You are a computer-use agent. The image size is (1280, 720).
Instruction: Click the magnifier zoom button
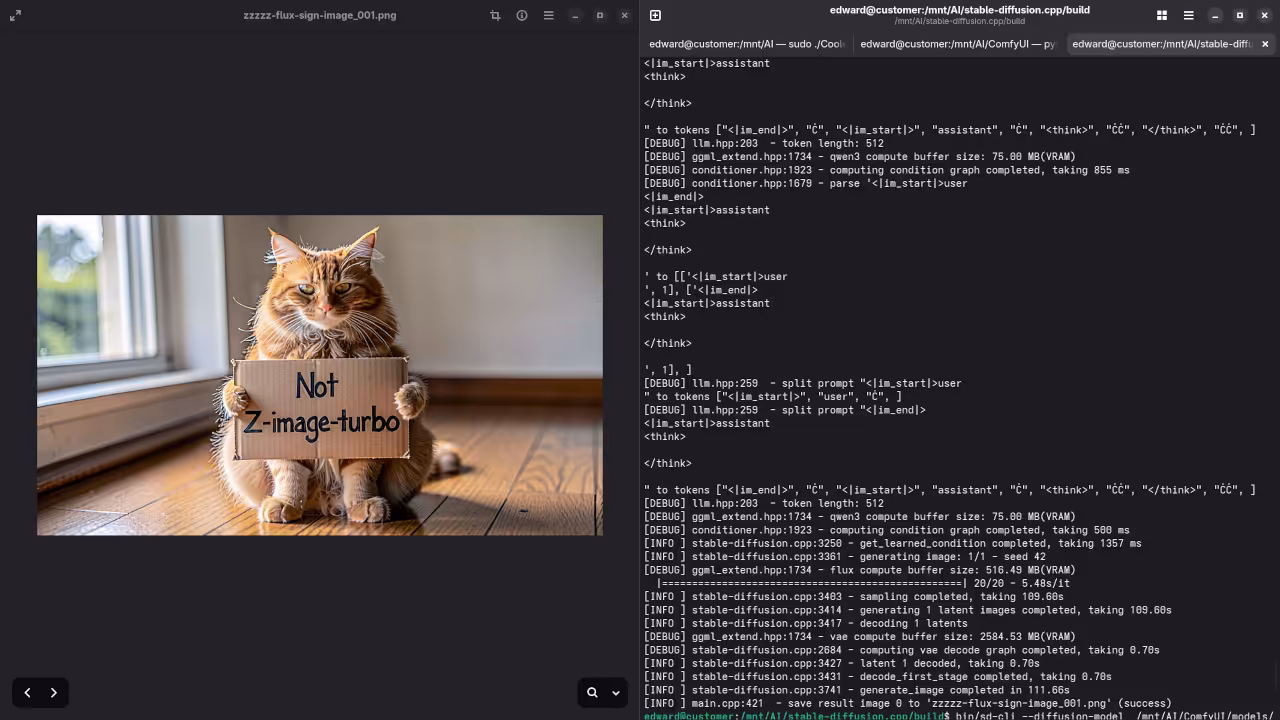click(592, 692)
